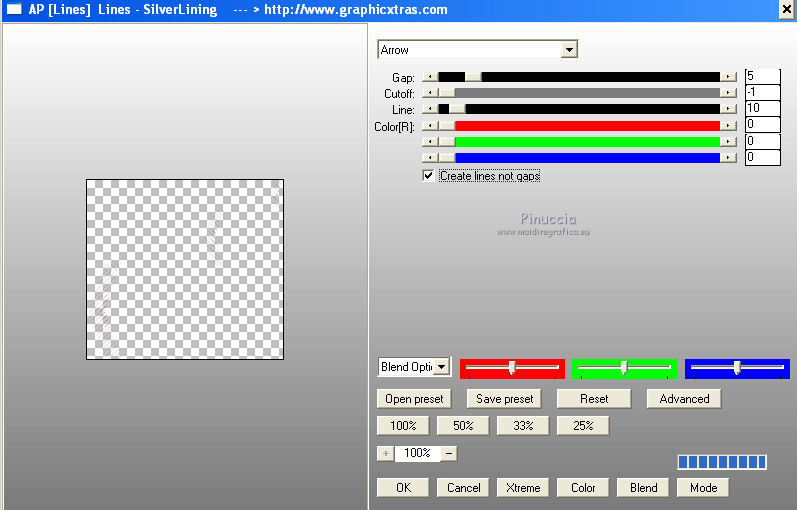The height and width of the screenshot is (510, 797).
Task: Click the Mode button
Action: click(x=703, y=488)
